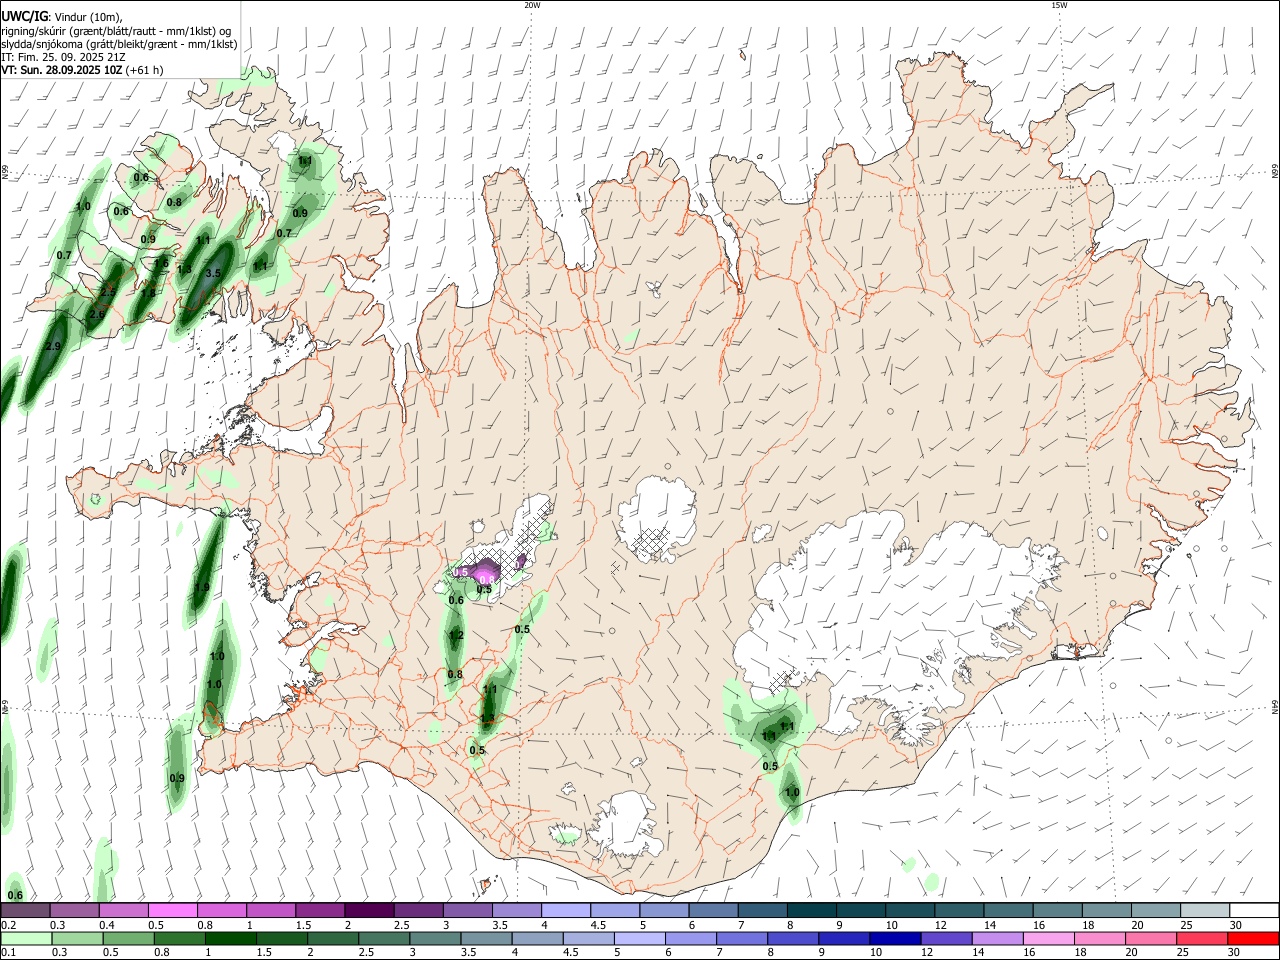Image resolution: width=1280 pixels, height=960 pixels.
Task: Select the dark purple 2 mm snow swatch
Action: [369, 911]
